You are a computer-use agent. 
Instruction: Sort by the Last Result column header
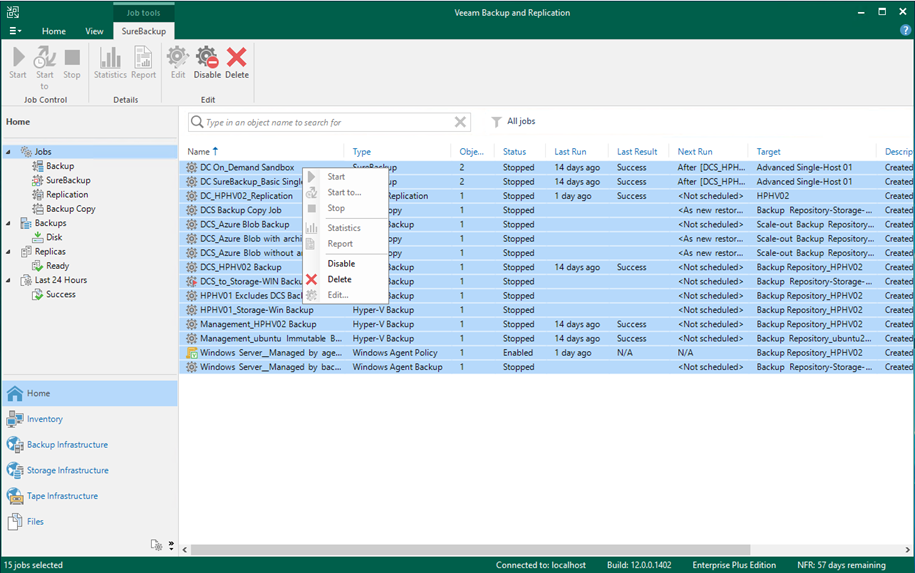coord(639,152)
